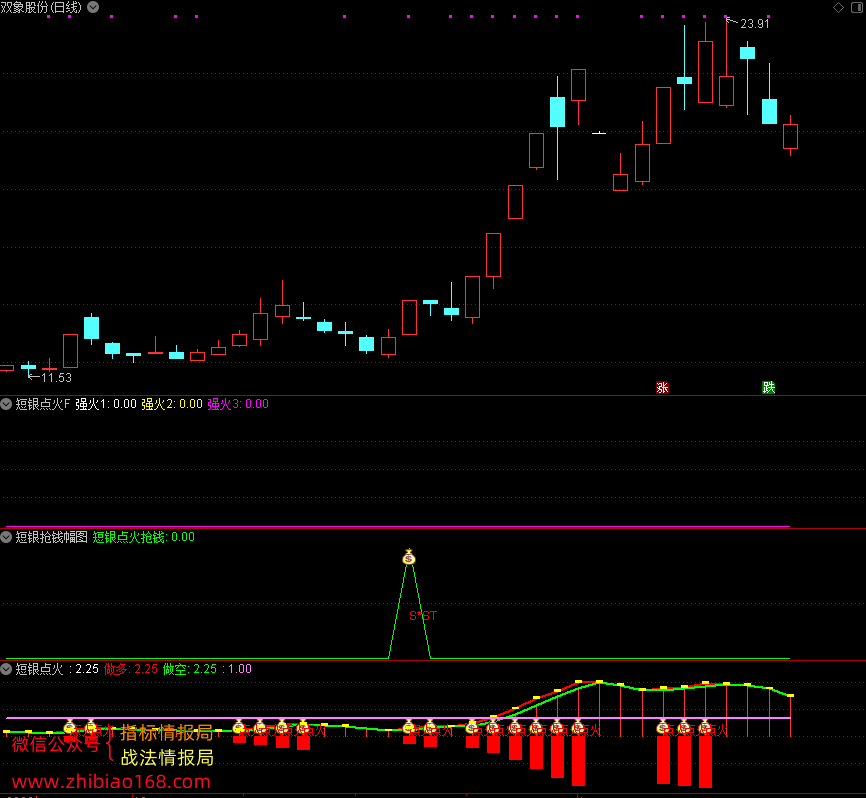Click the magenta 强火3: 0.00 label
866x798 pixels.
click(237, 404)
